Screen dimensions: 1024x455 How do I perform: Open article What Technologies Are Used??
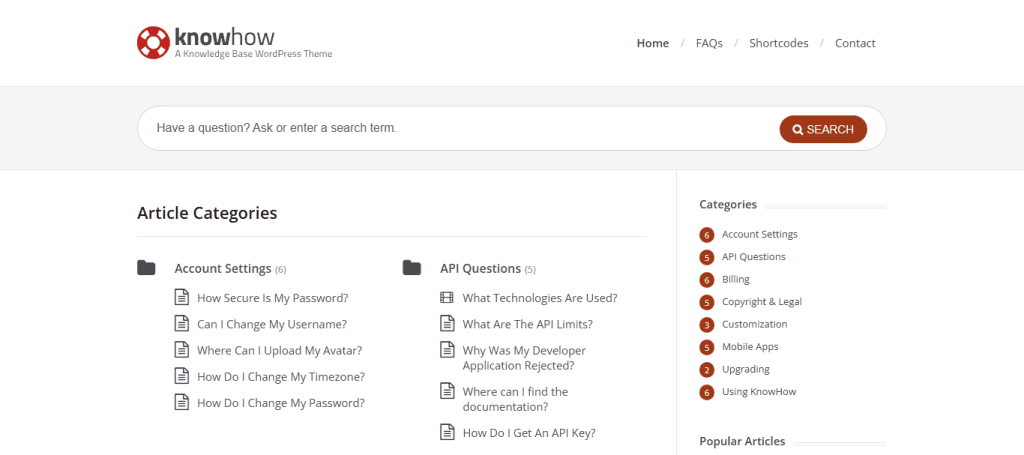click(x=540, y=298)
